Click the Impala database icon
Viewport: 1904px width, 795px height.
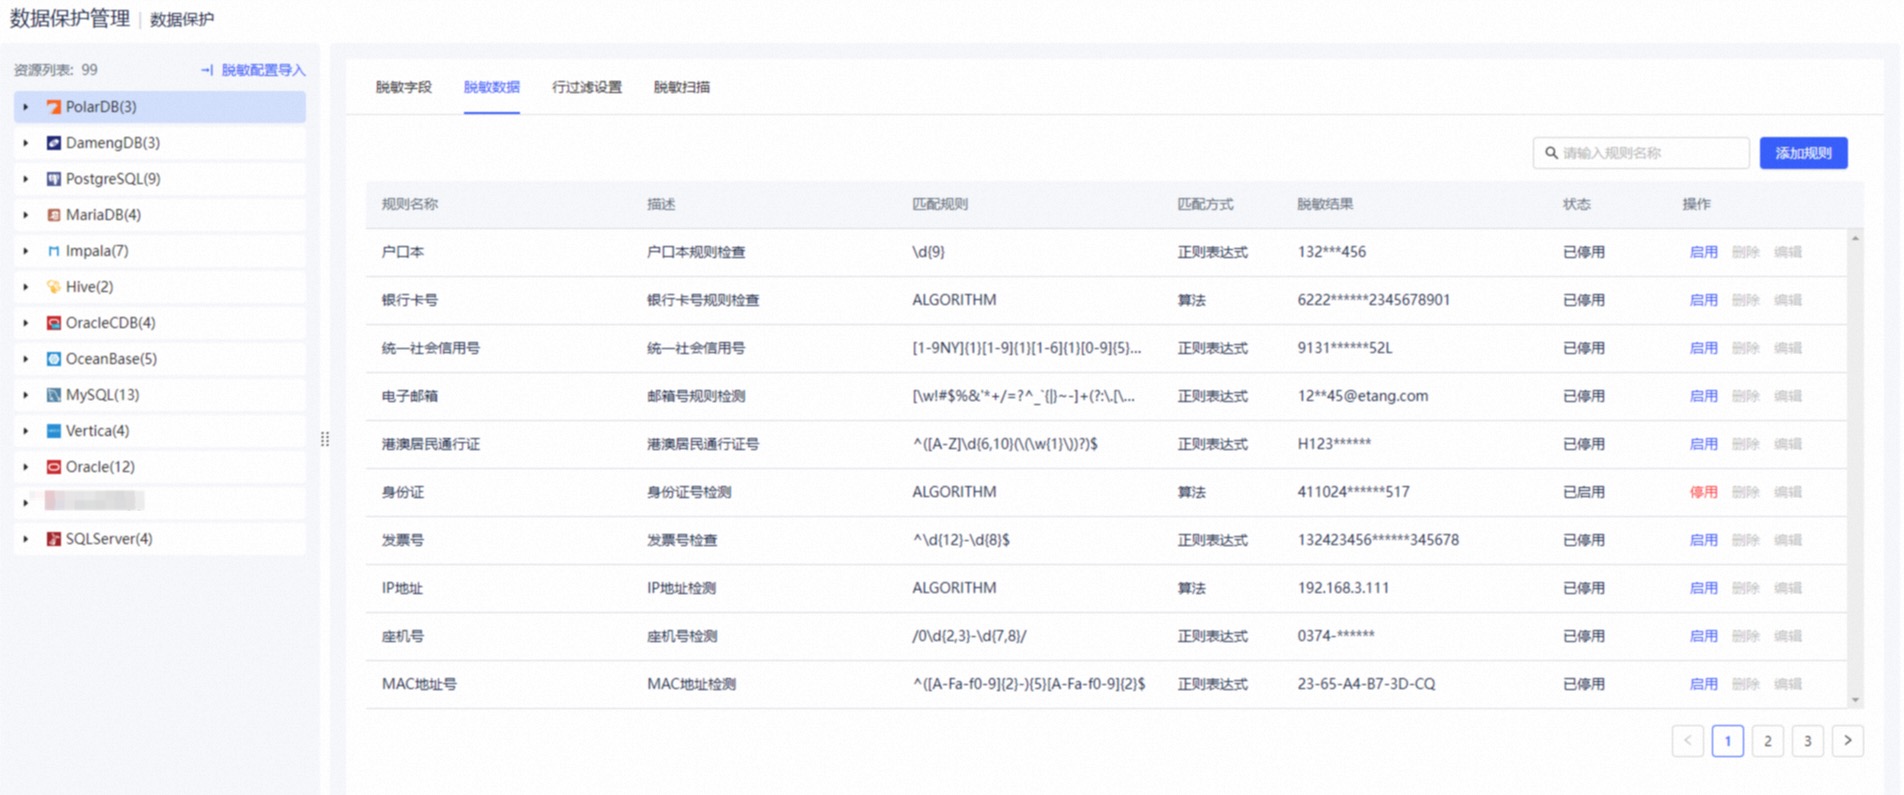point(54,251)
